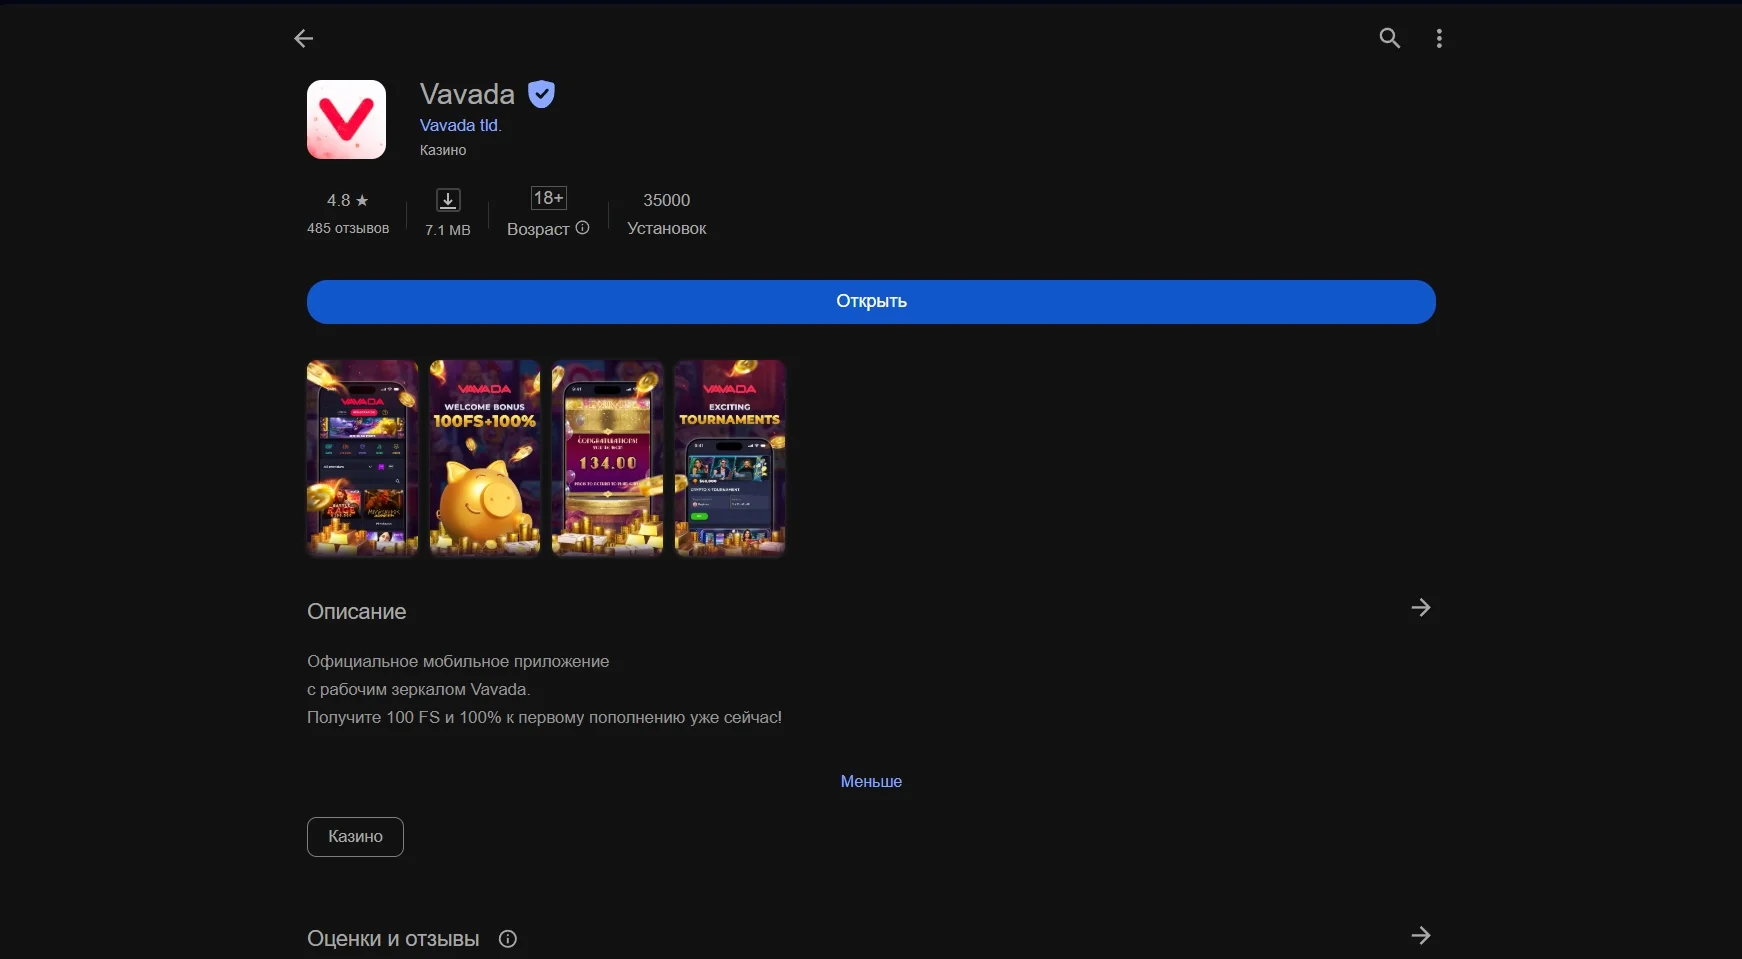
Task: Open the Exciting Tournaments screenshot
Action: tap(730, 458)
